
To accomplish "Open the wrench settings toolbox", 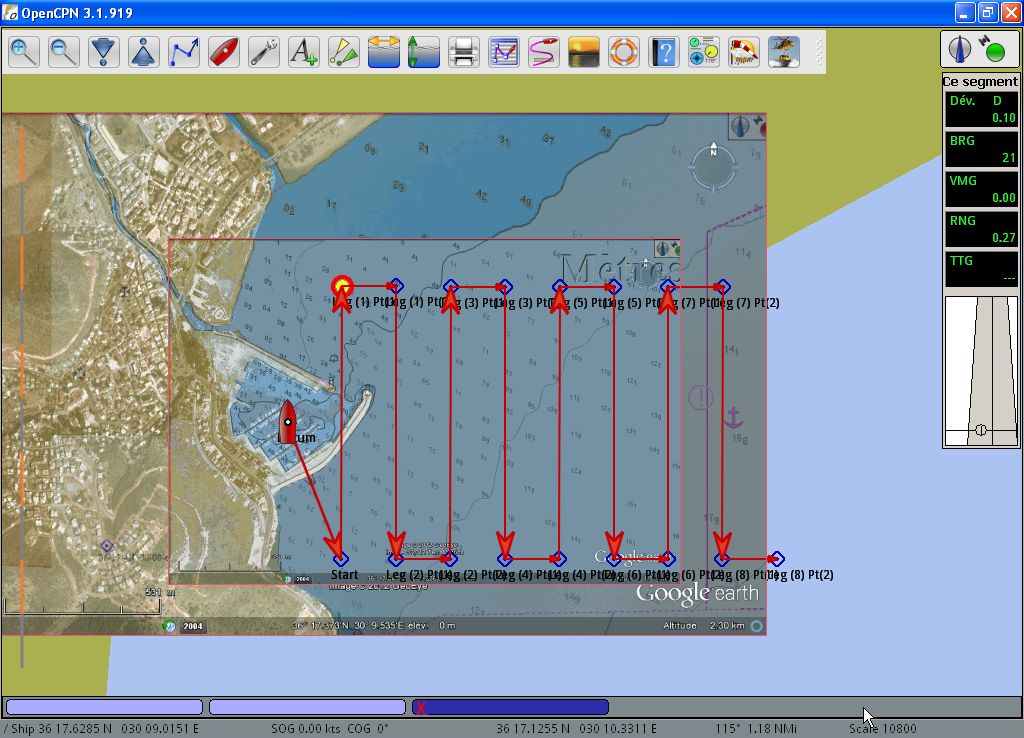I will coord(264,51).
